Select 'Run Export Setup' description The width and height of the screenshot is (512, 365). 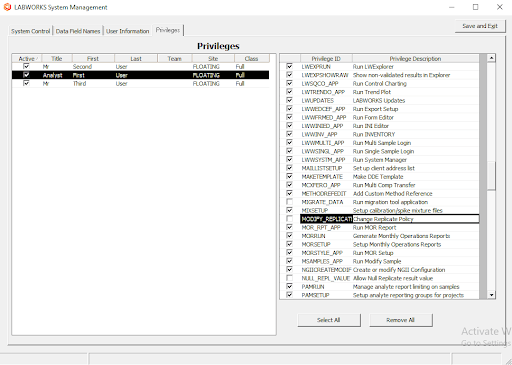click(x=375, y=109)
